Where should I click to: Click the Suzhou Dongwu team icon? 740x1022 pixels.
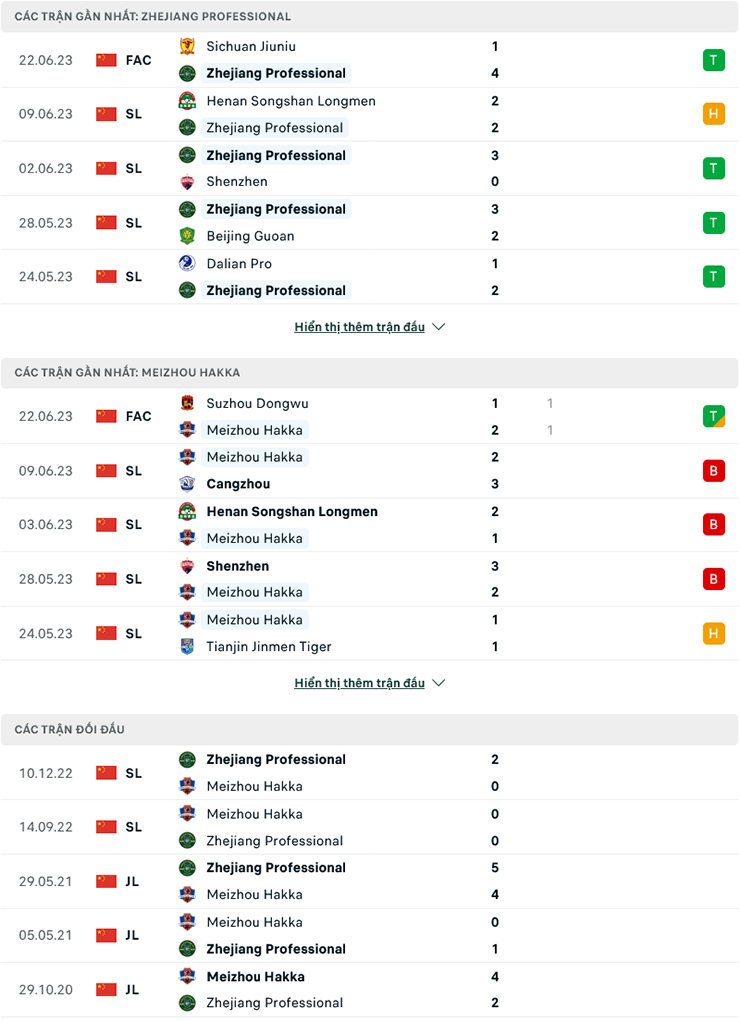point(186,403)
